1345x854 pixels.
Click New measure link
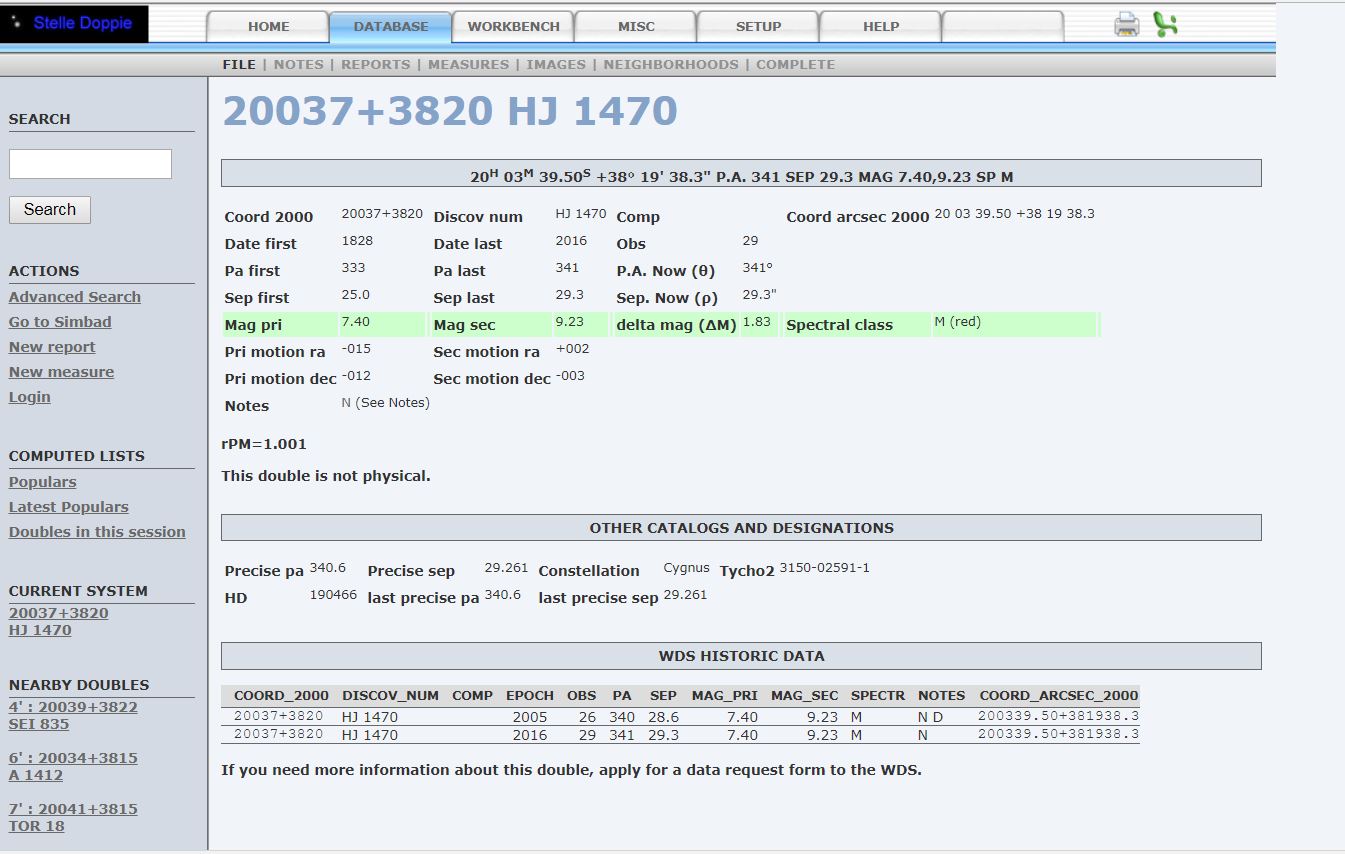[61, 372]
